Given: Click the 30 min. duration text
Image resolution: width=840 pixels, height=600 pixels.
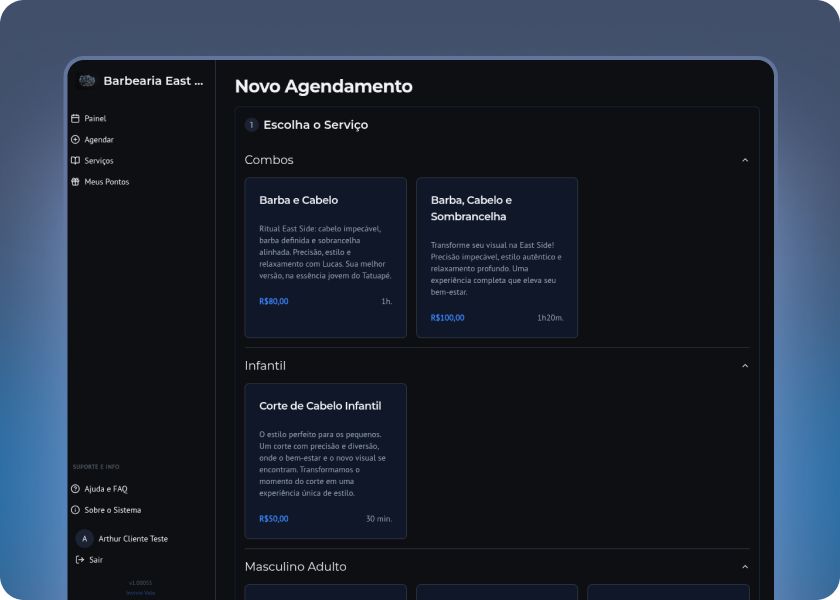Looking at the screenshot, I should (x=379, y=519).
